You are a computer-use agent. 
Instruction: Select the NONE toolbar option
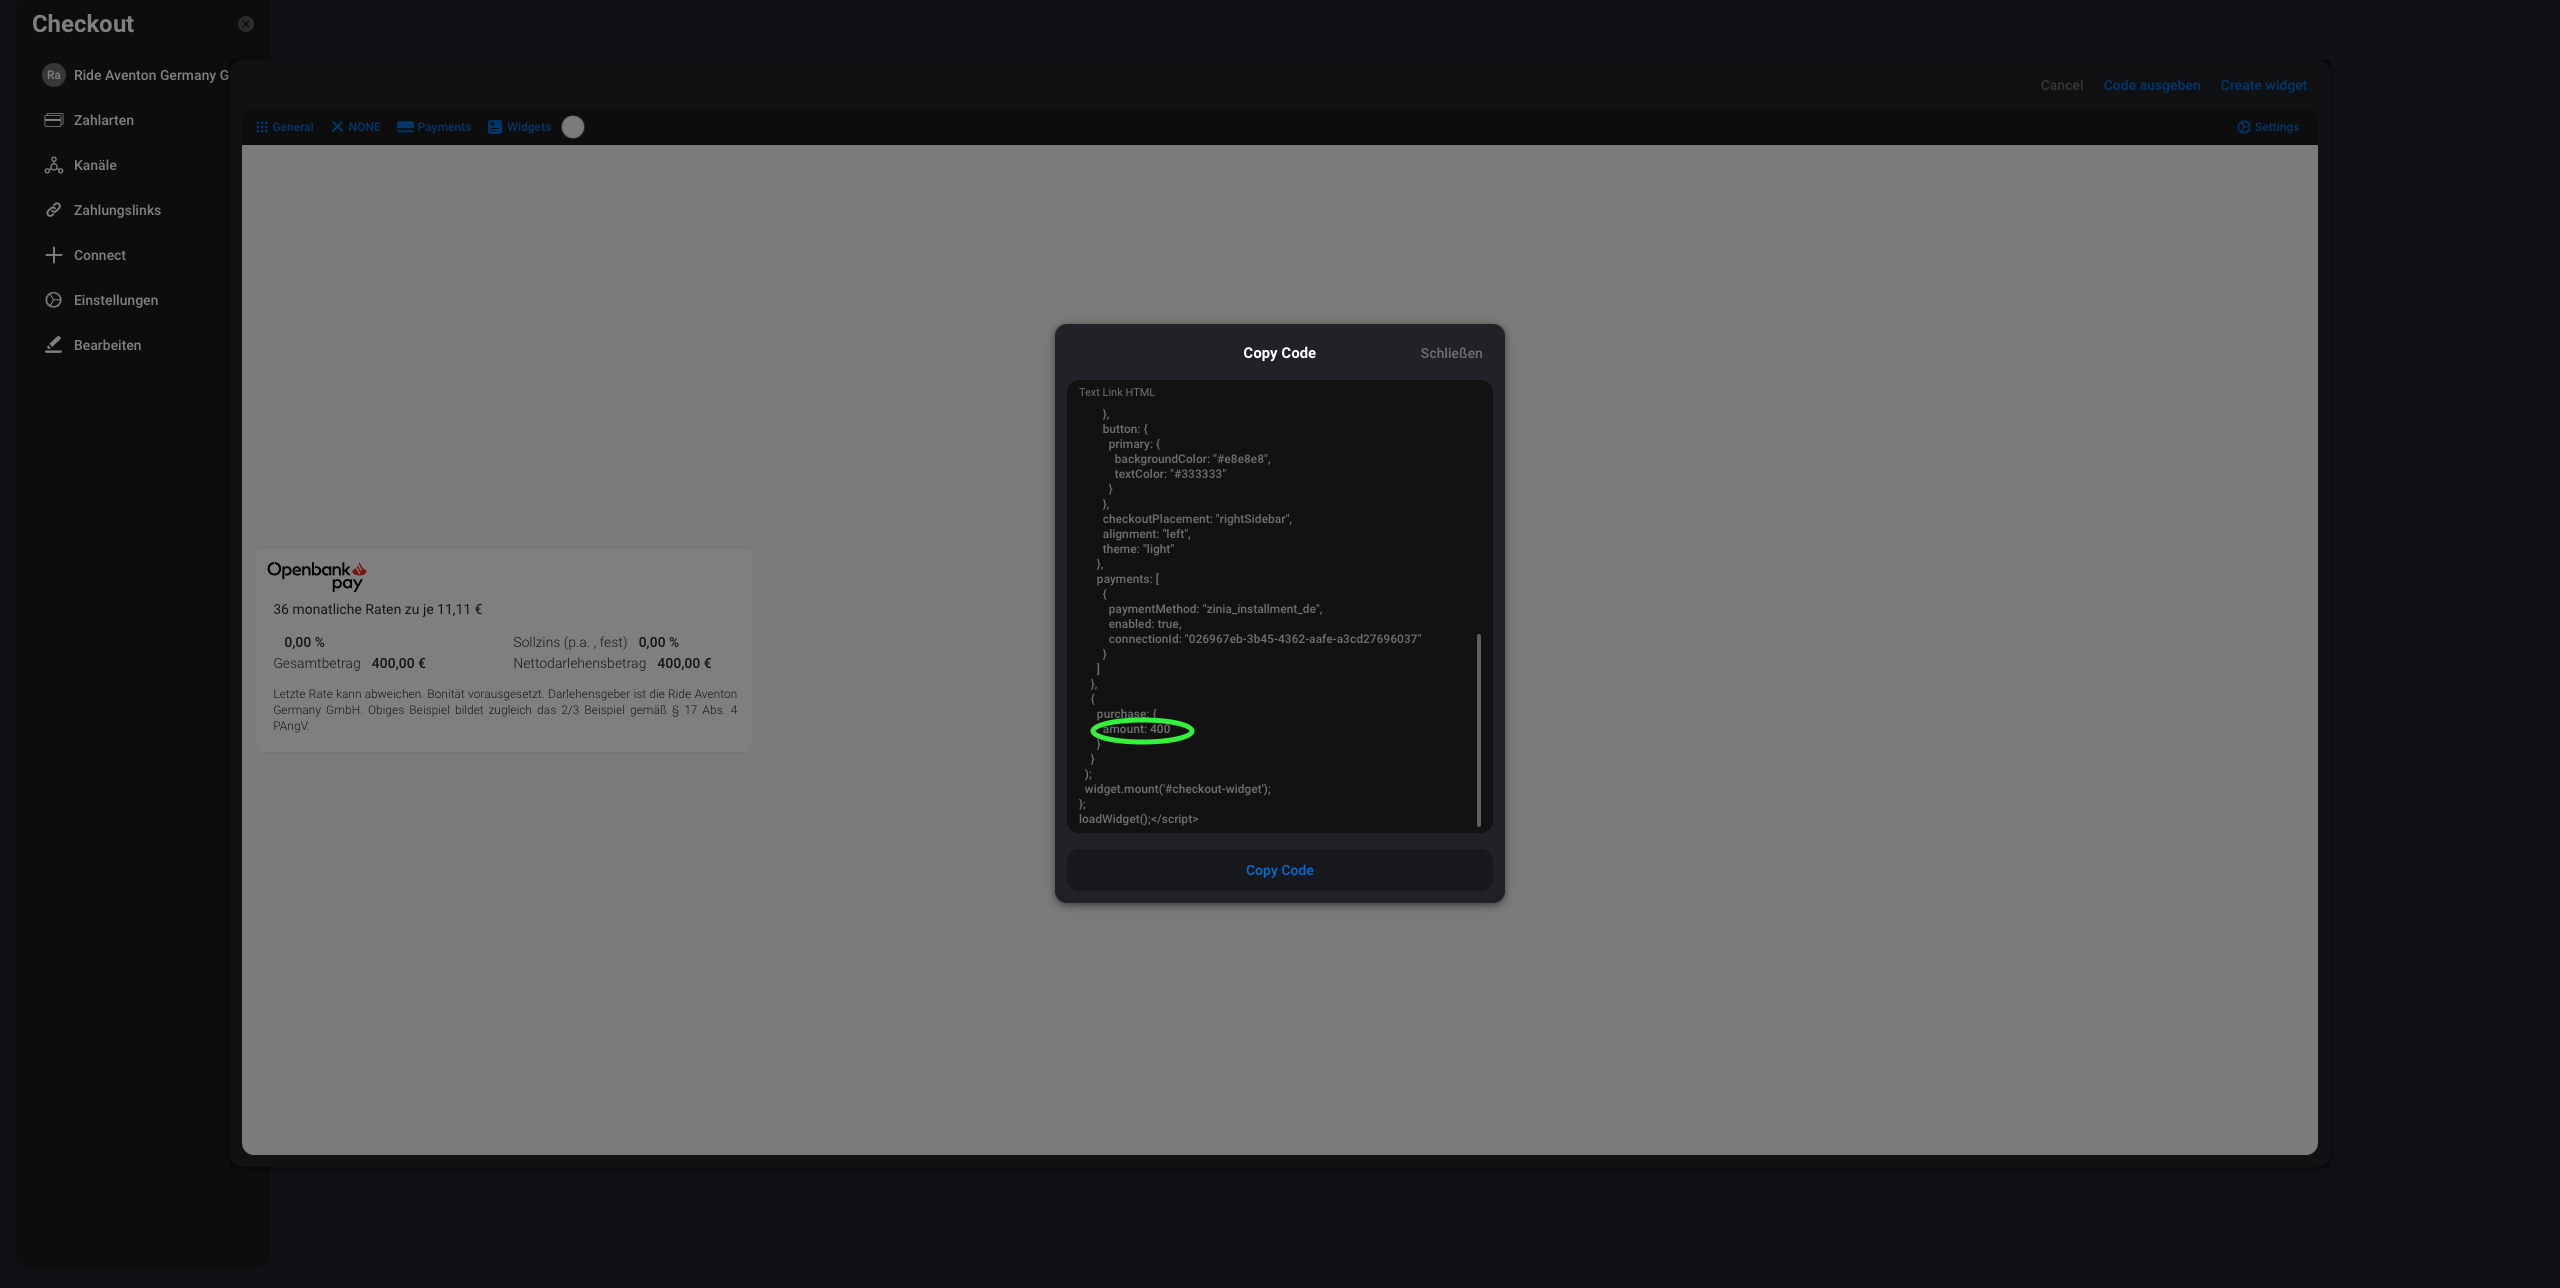coord(356,127)
